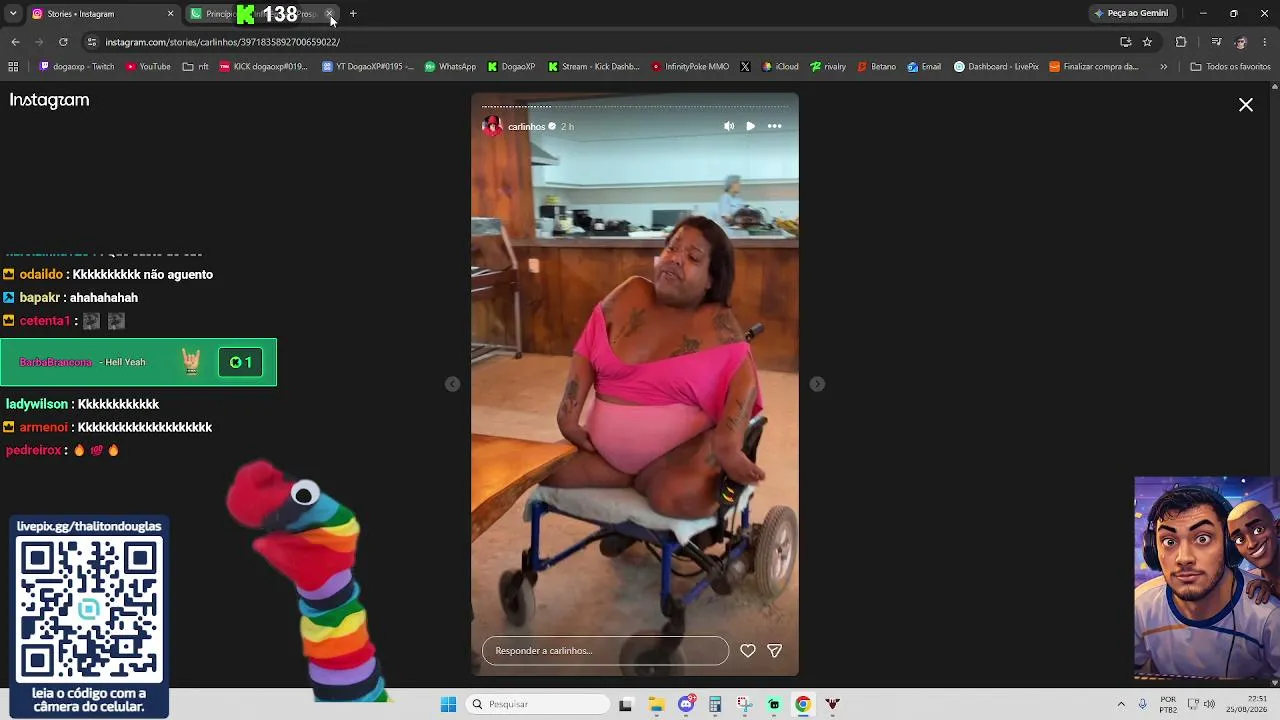Open the Apps grid in bookmarks bar

pyautogui.click(x=13, y=67)
